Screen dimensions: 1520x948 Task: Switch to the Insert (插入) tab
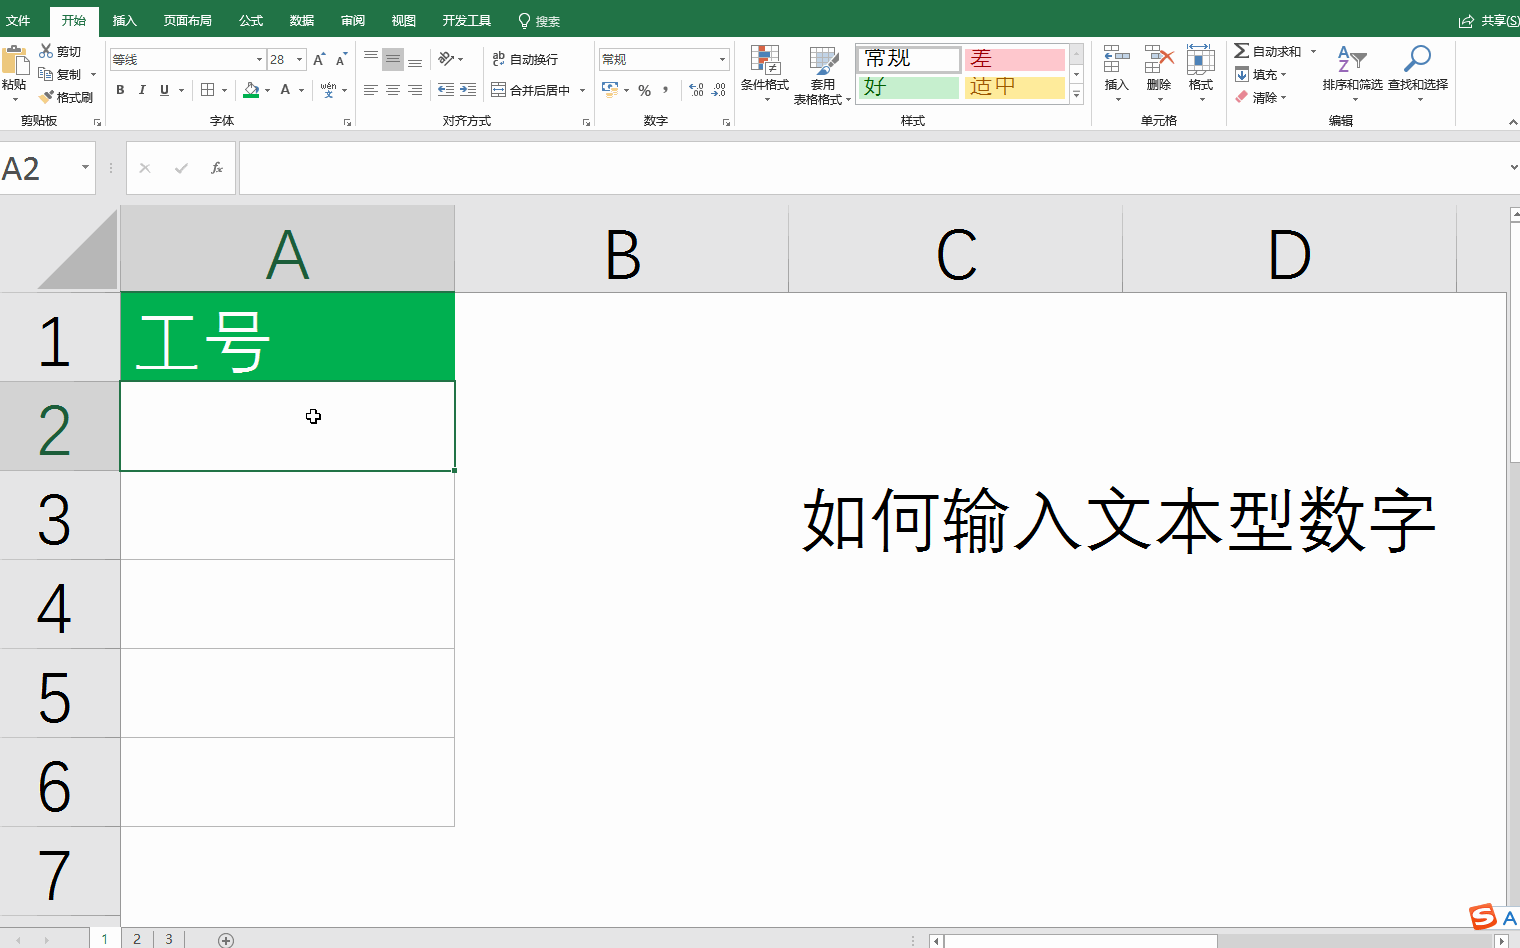tap(124, 20)
